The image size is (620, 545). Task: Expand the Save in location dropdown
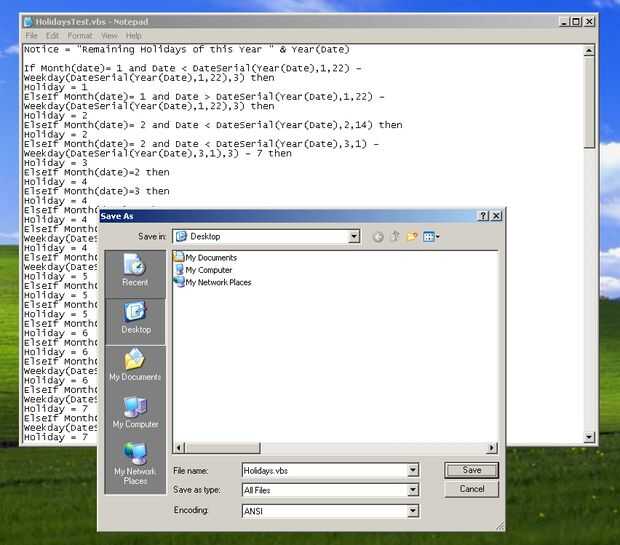(x=354, y=237)
